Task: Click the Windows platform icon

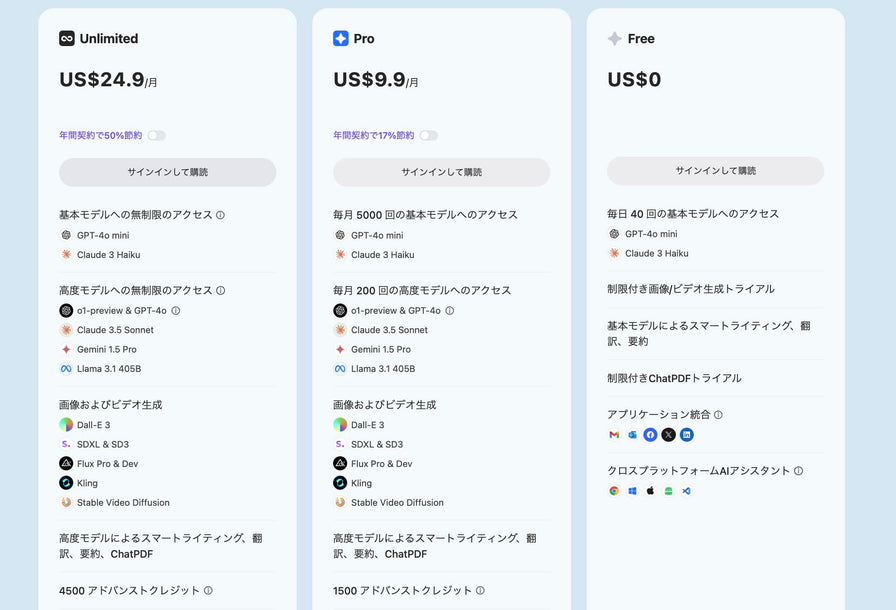Action: point(632,491)
